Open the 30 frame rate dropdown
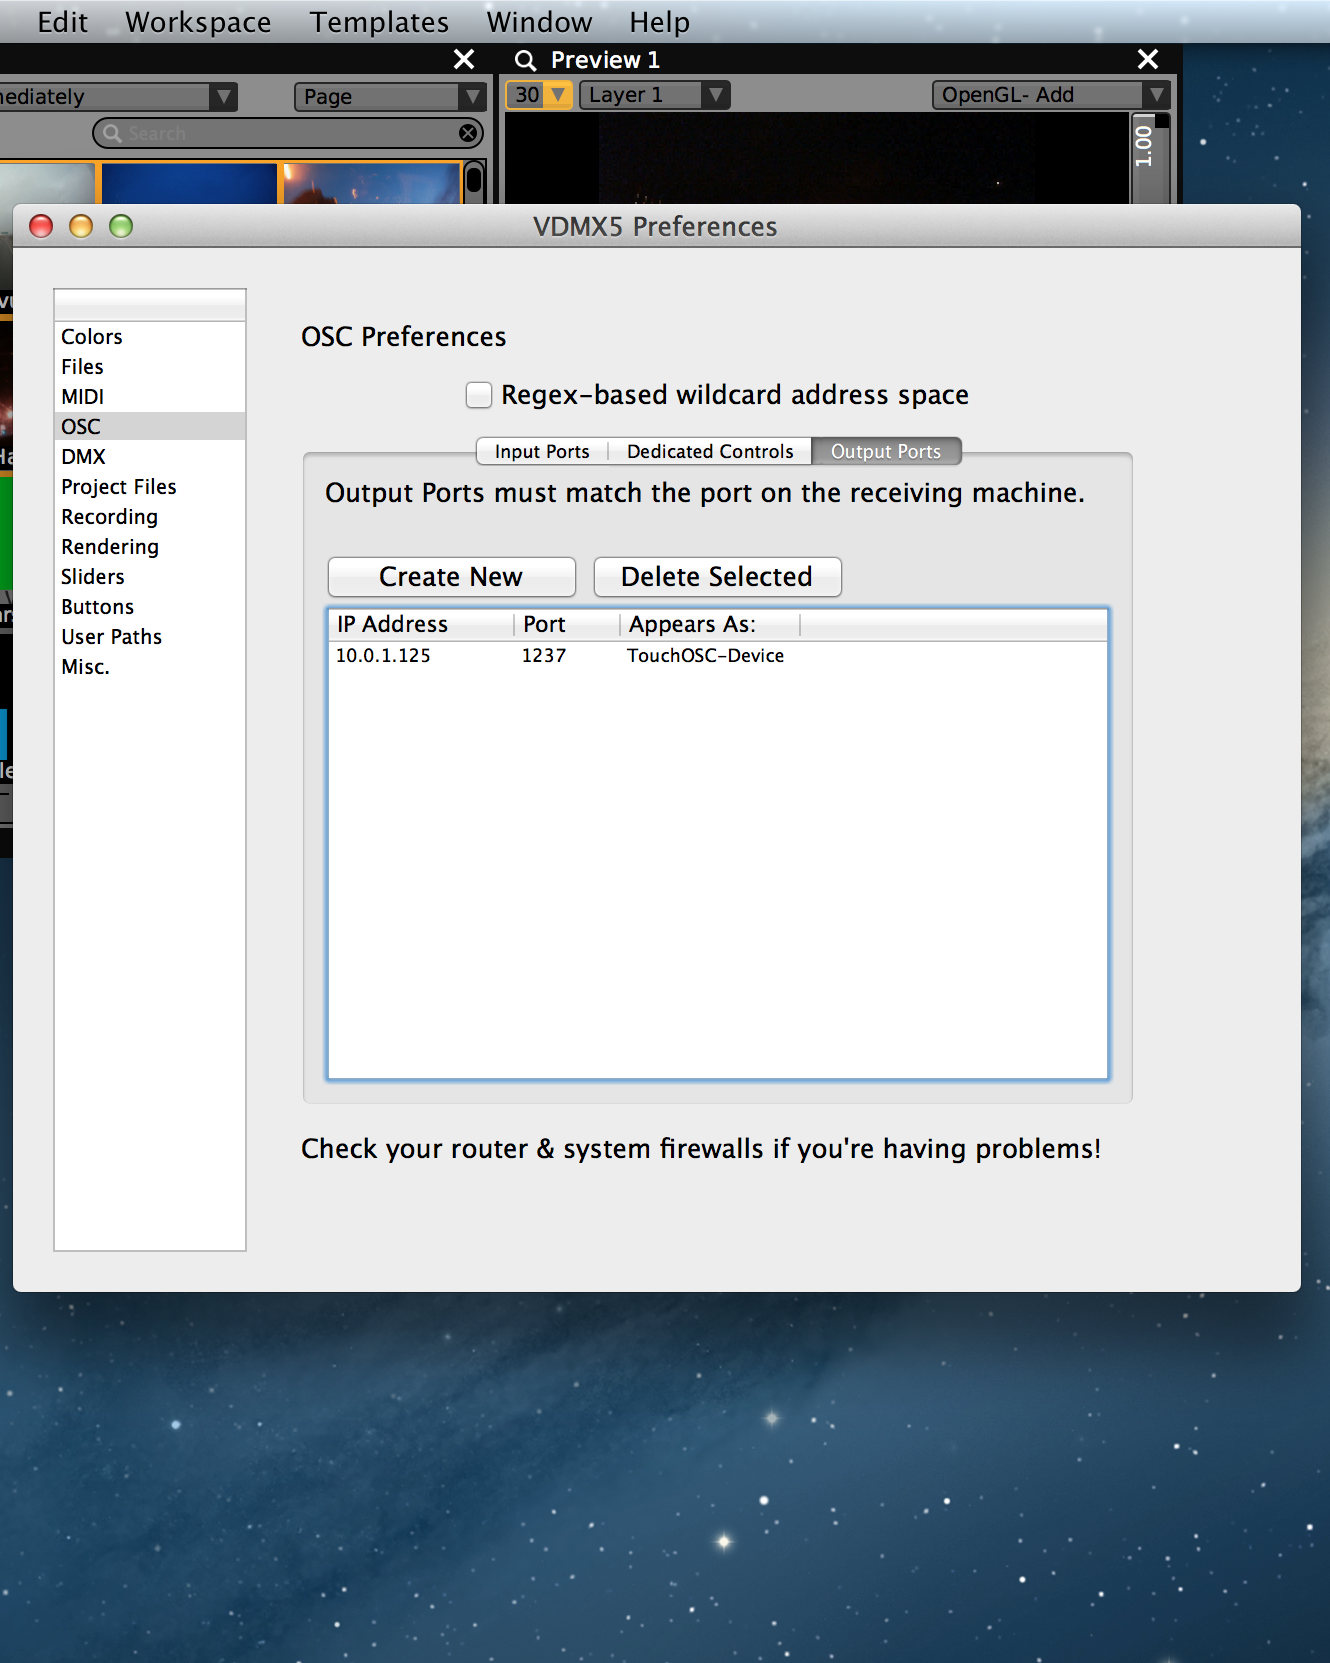This screenshot has height=1663, width=1330. pyautogui.click(x=539, y=95)
